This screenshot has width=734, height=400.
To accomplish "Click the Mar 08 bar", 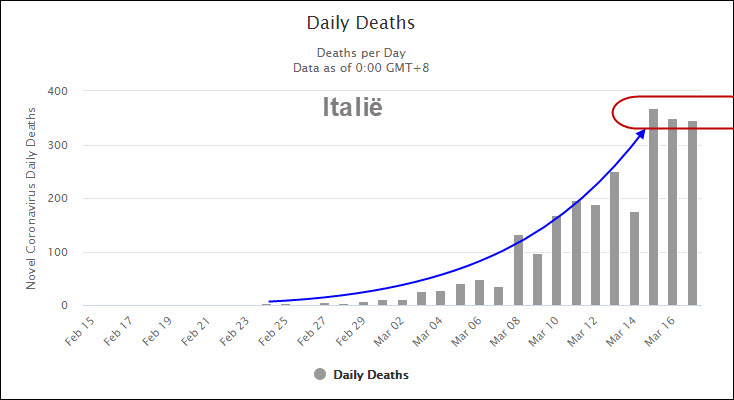I will tap(518, 270).
